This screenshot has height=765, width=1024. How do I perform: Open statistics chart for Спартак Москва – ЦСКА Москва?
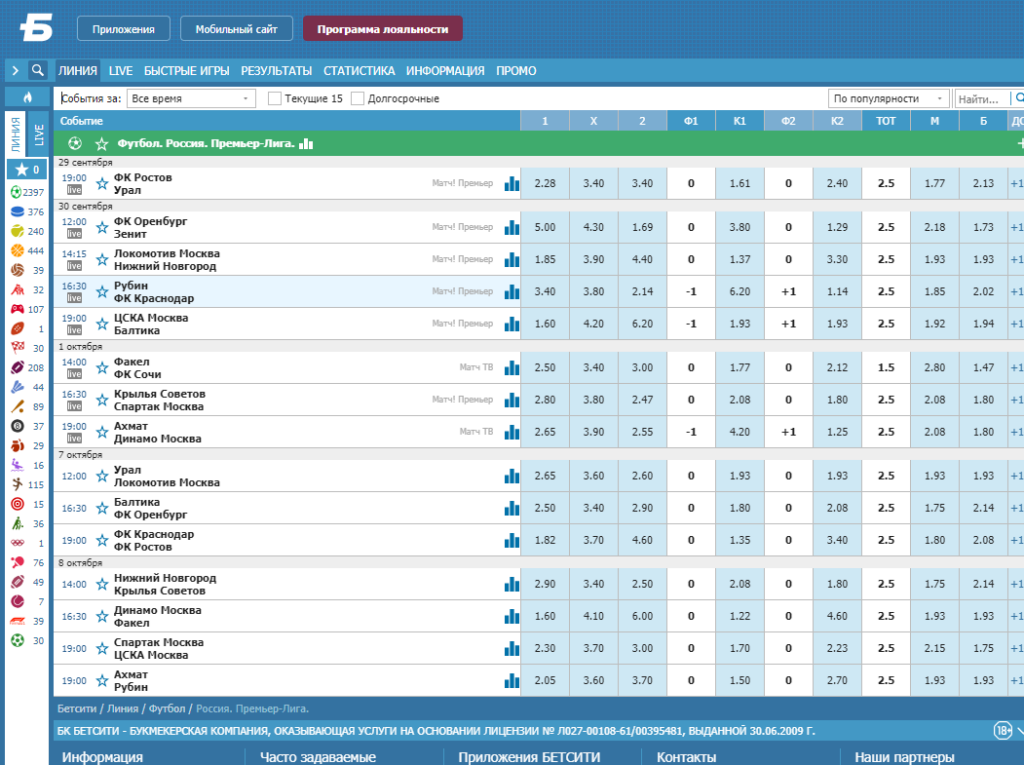click(x=512, y=649)
